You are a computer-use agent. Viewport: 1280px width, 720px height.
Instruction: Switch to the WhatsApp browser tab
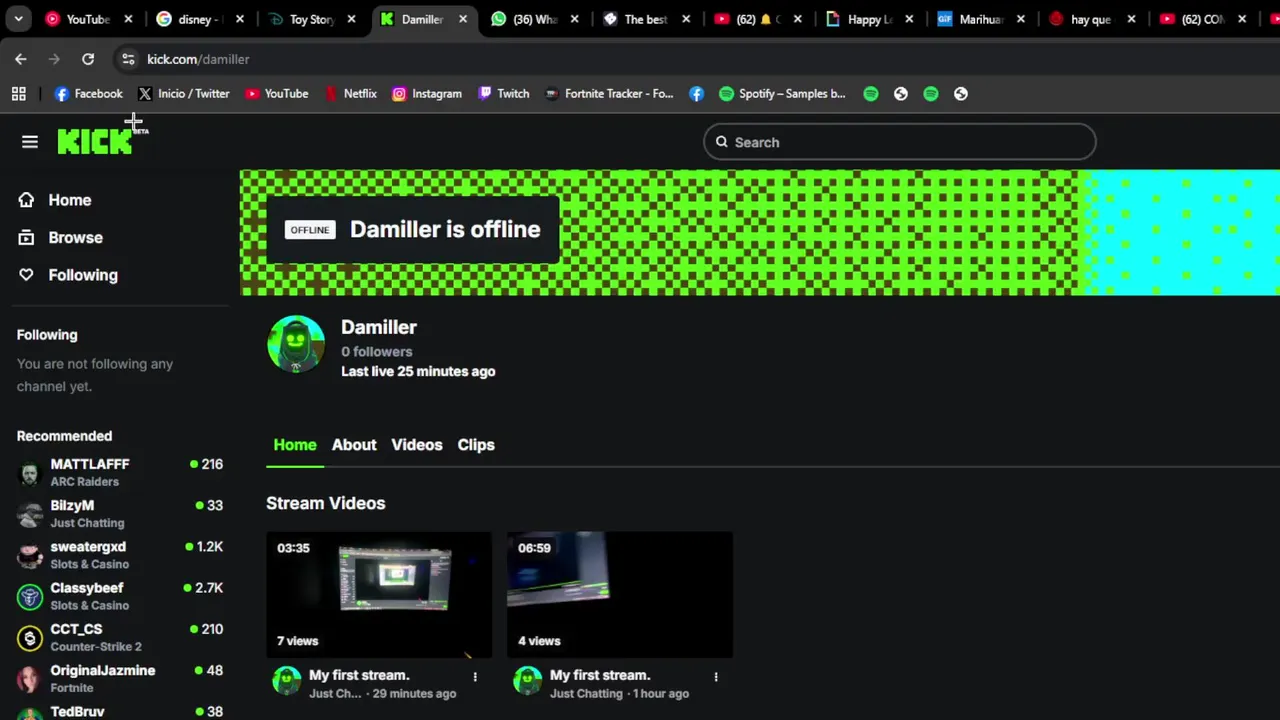coord(533,19)
